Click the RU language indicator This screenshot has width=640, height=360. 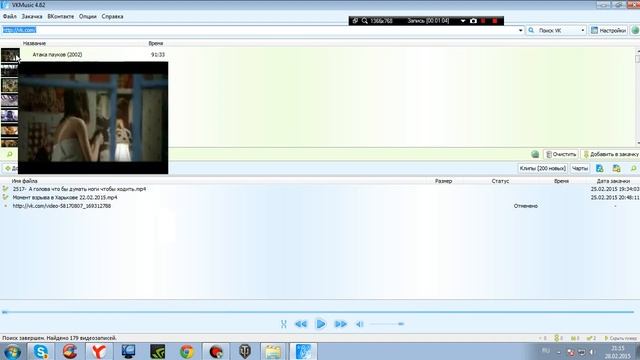(546, 351)
